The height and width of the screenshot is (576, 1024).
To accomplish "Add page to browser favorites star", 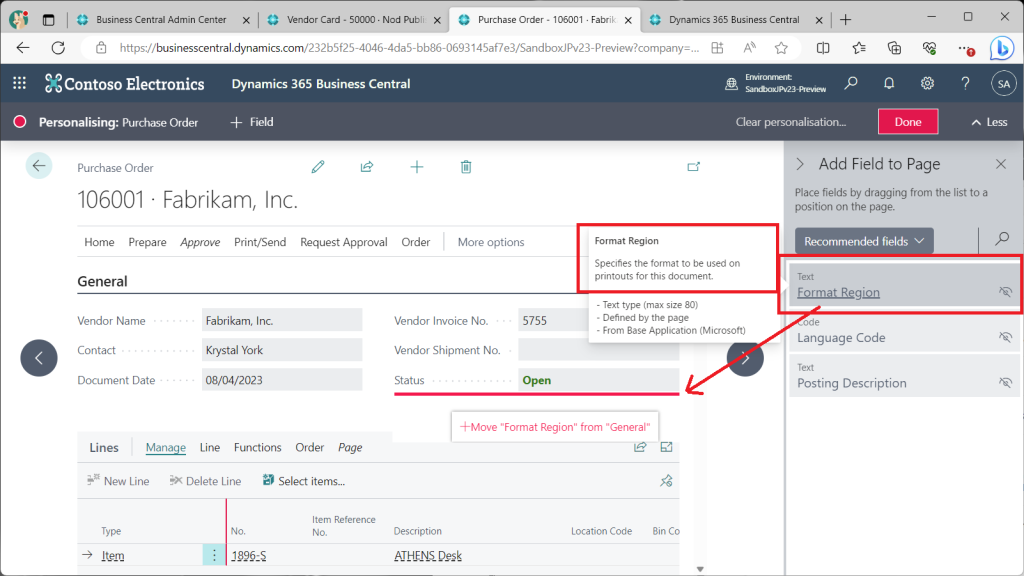I will click(x=781, y=48).
